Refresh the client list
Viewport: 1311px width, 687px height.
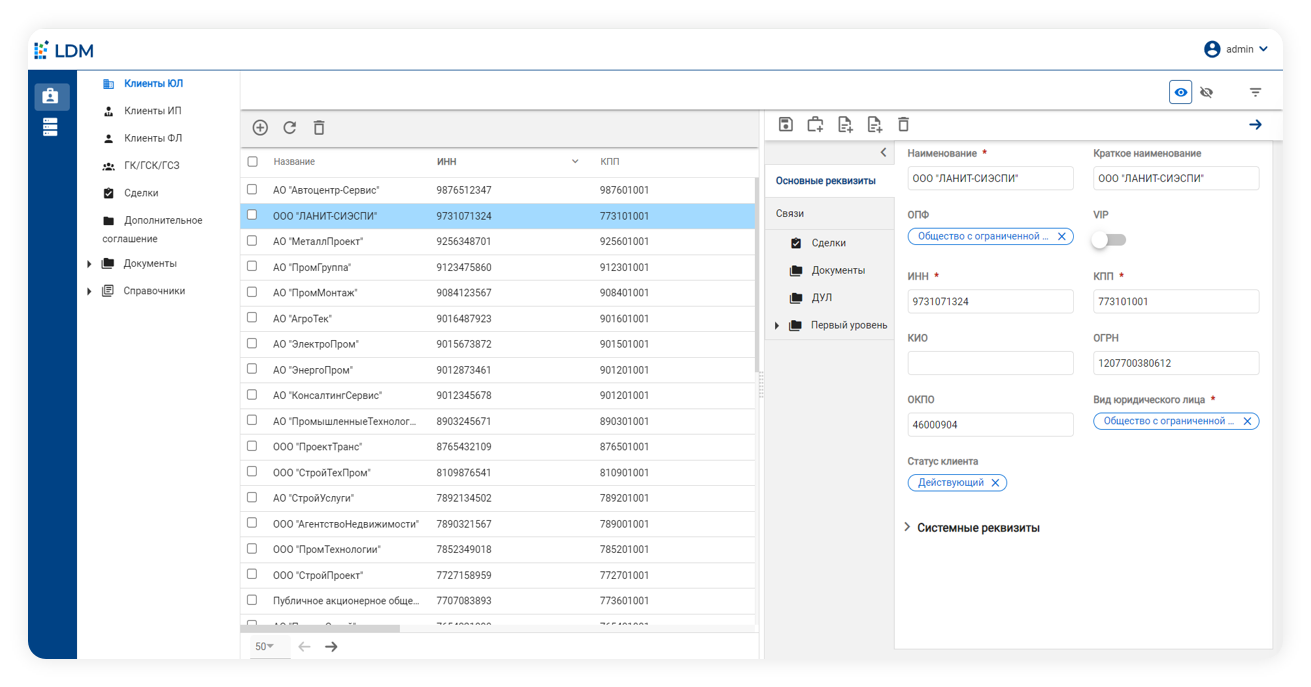click(289, 128)
